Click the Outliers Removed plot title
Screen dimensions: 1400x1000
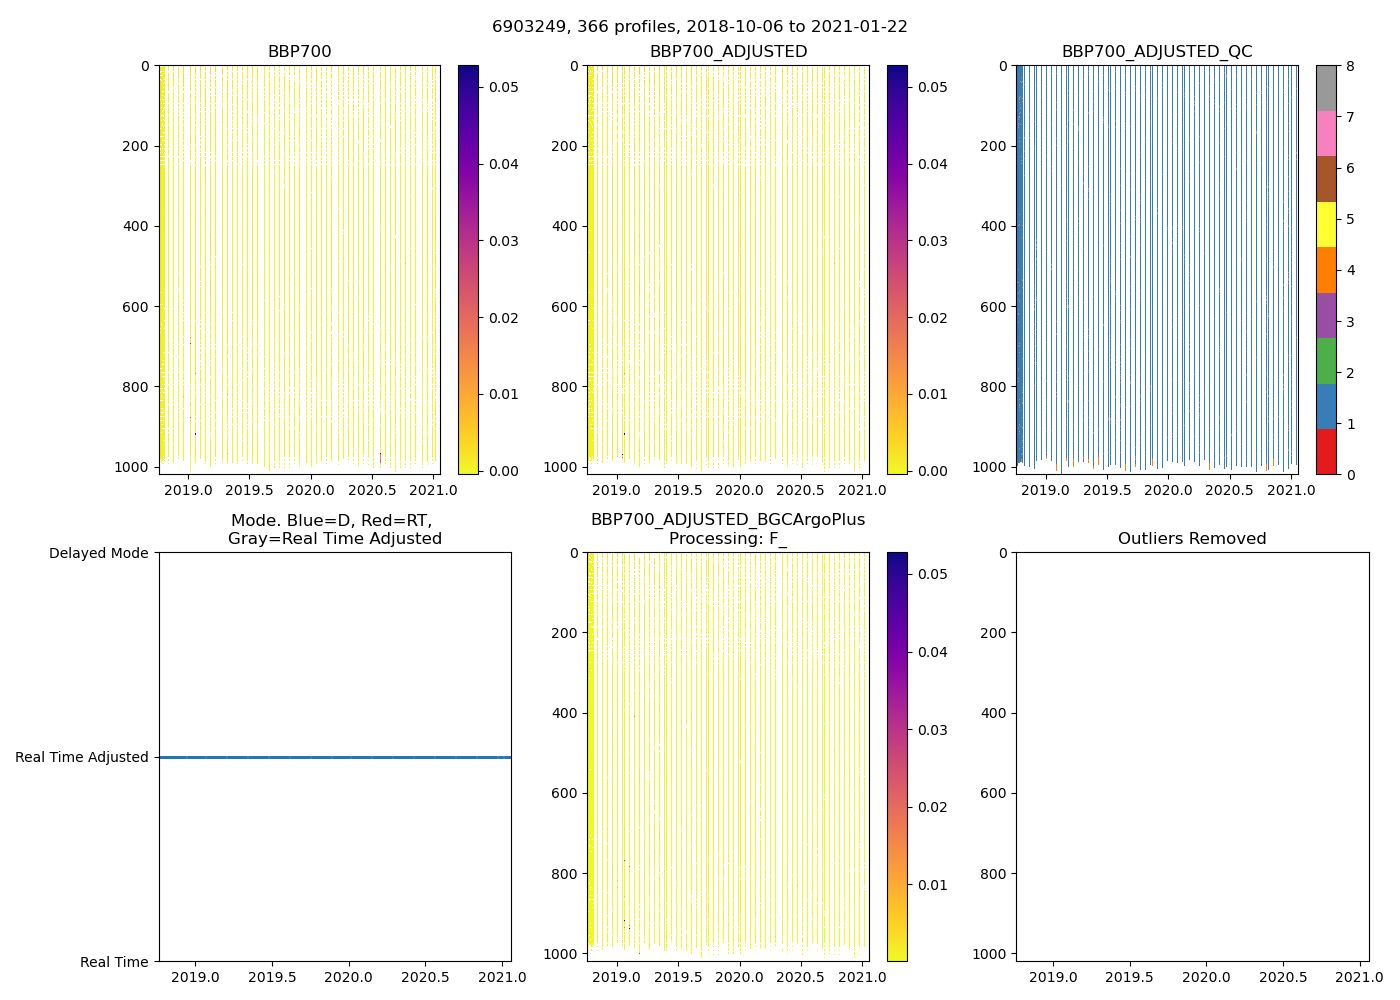(x=1192, y=539)
